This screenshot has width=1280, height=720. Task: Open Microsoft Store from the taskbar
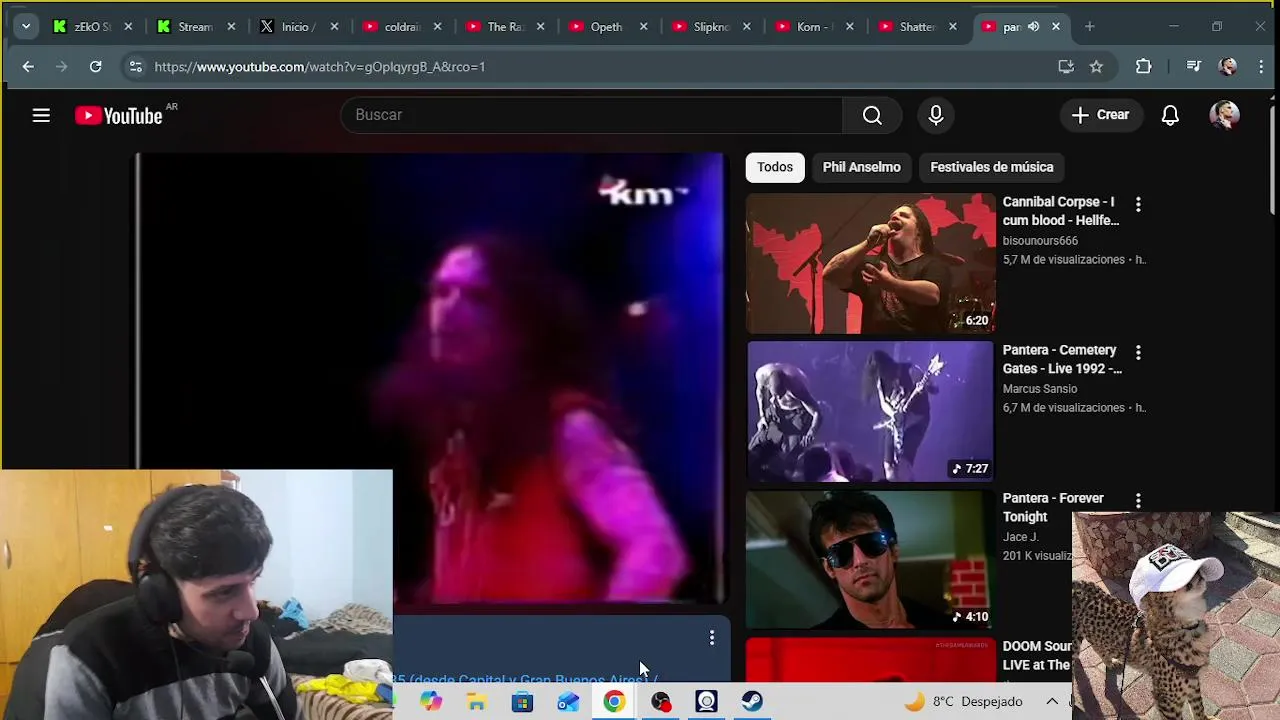(x=522, y=702)
